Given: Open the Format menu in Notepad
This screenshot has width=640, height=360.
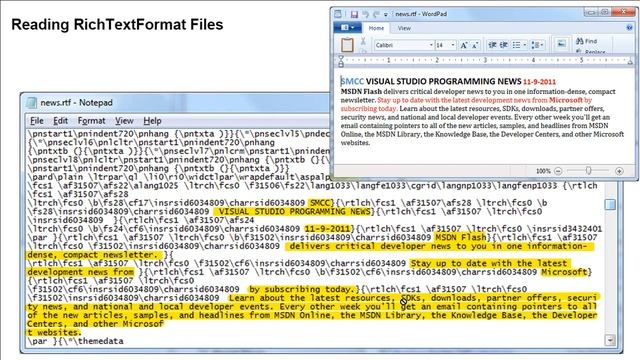Looking at the screenshot, I should coord(91,121).
